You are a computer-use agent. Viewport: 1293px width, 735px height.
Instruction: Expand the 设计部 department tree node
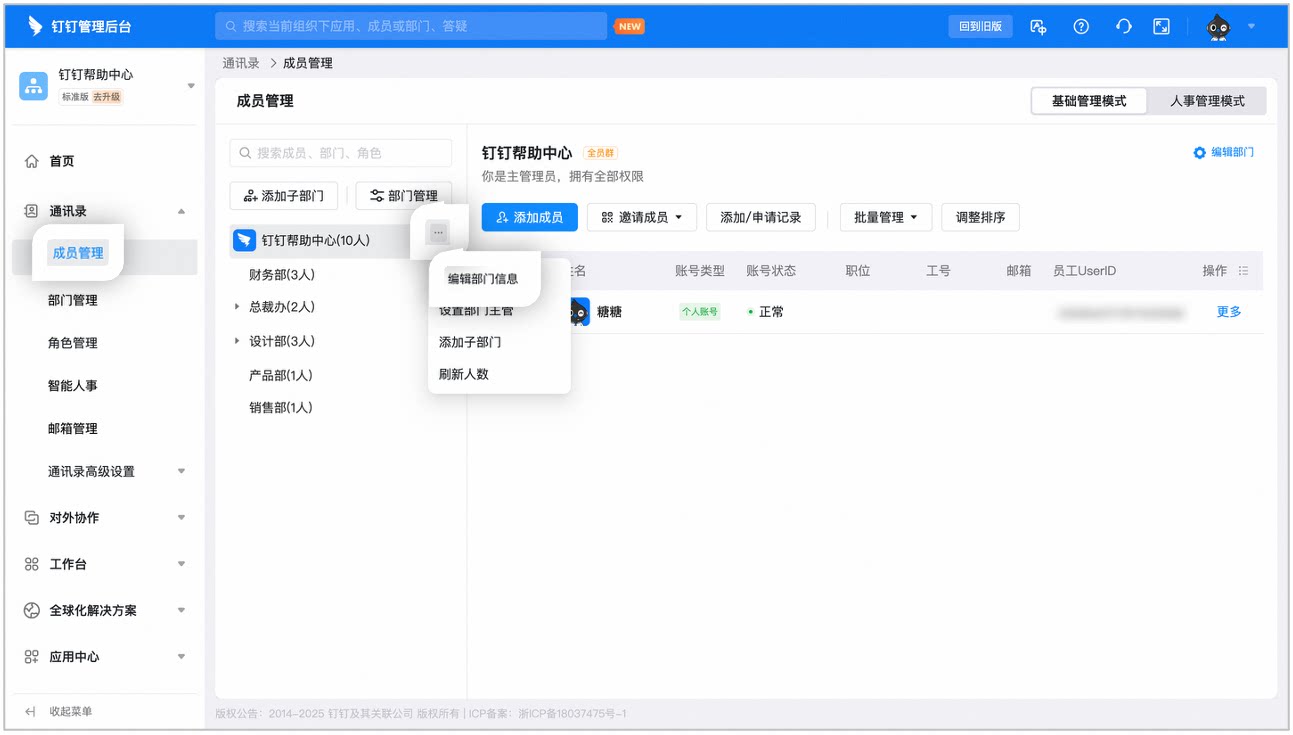(237, 341)
